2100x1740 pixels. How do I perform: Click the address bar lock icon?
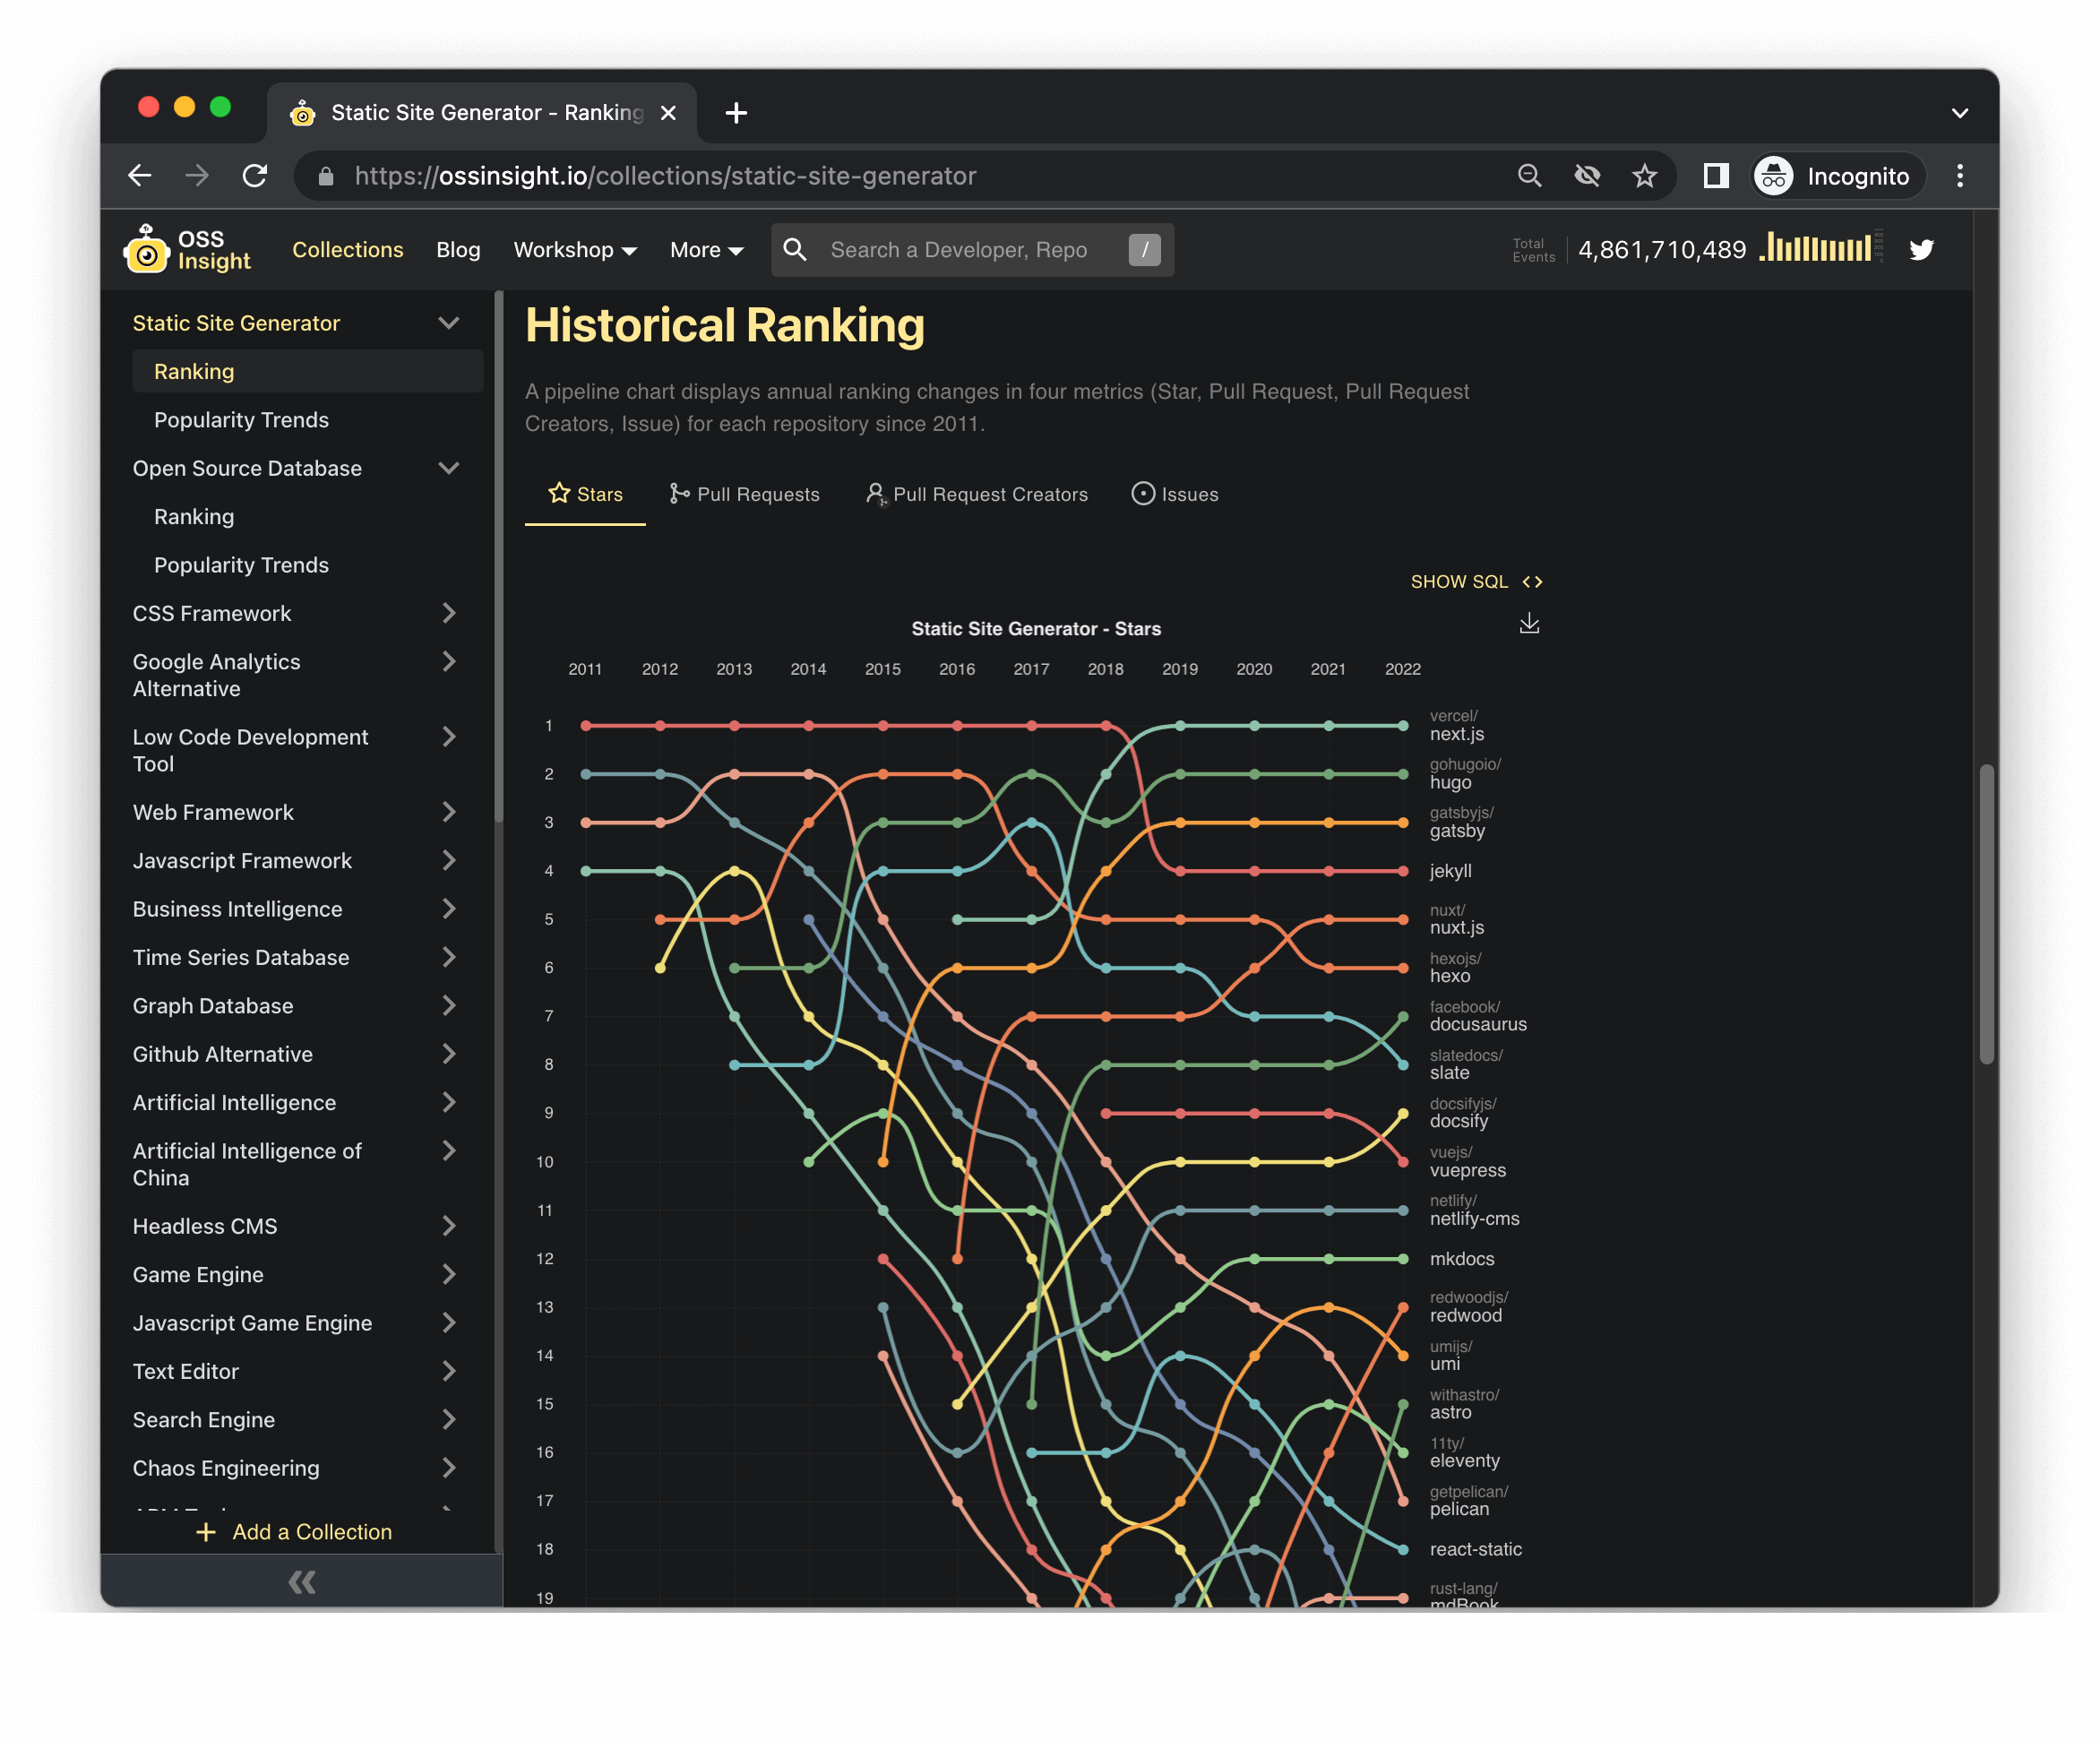tap(325, 176)
